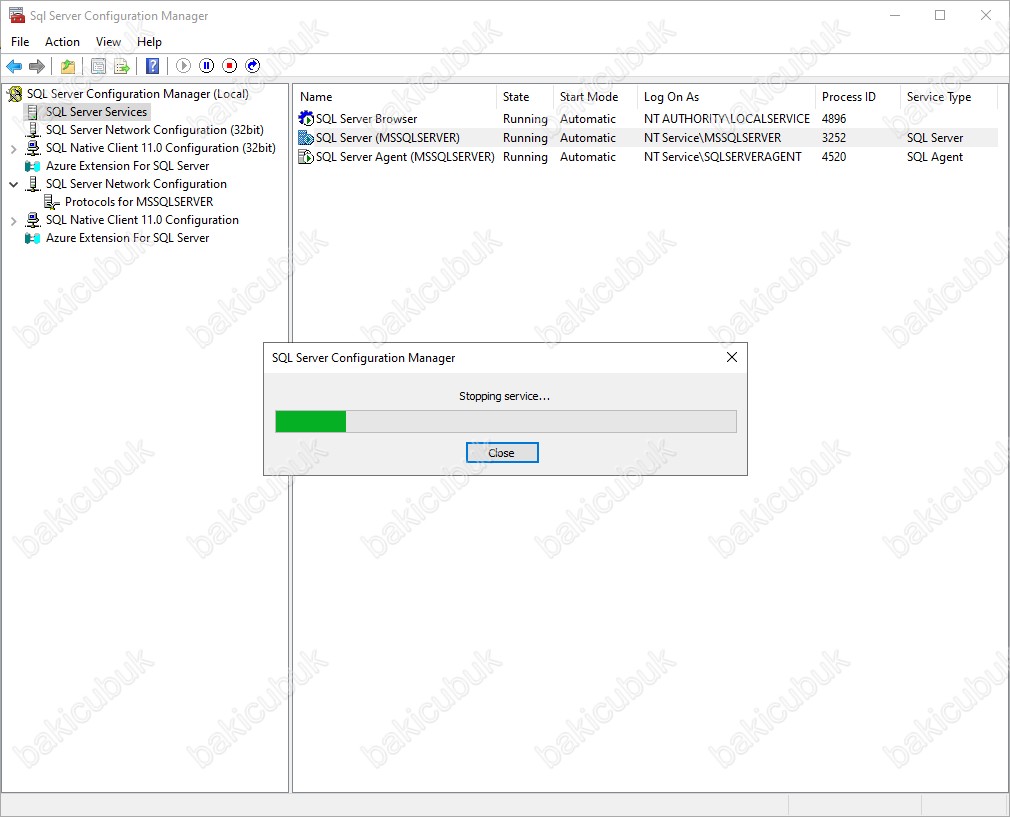Click the SQL Server Agent service icon
Viewport: 1010px width, 817px height.
click(x=306, y=157)
